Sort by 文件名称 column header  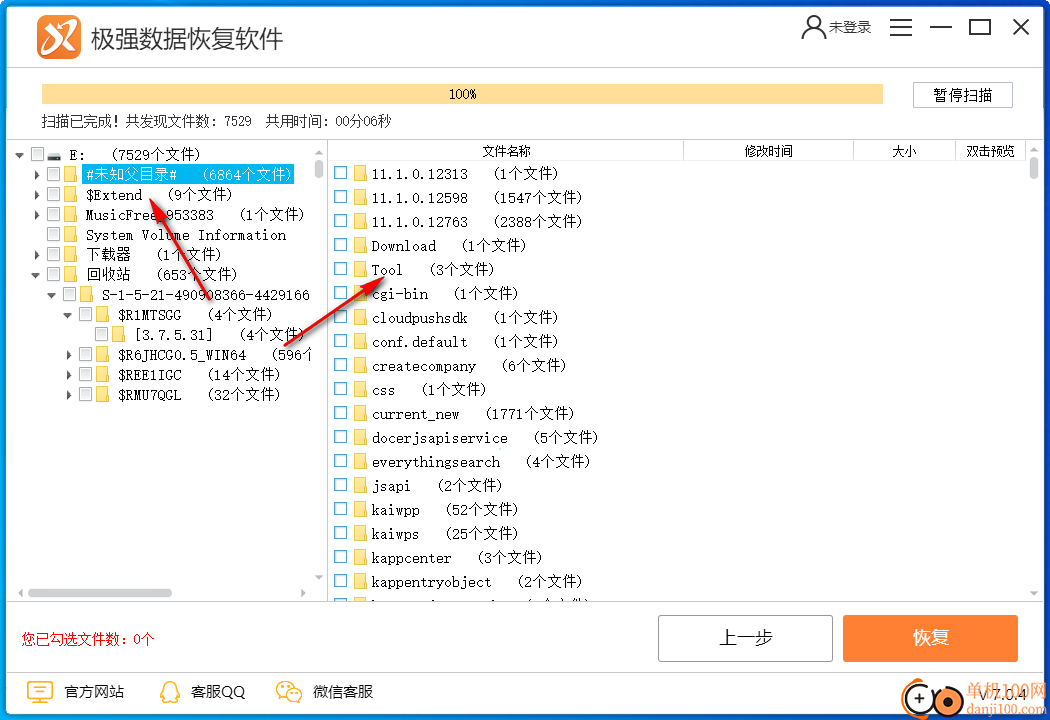(506, 151)
